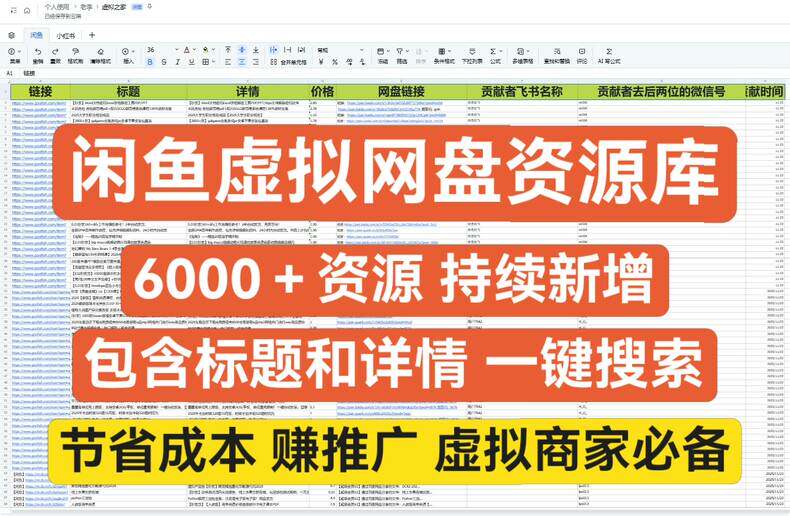The image size is (790, 516).
Task: Select the 价格 column header cell
Action: tap(322, 92)
